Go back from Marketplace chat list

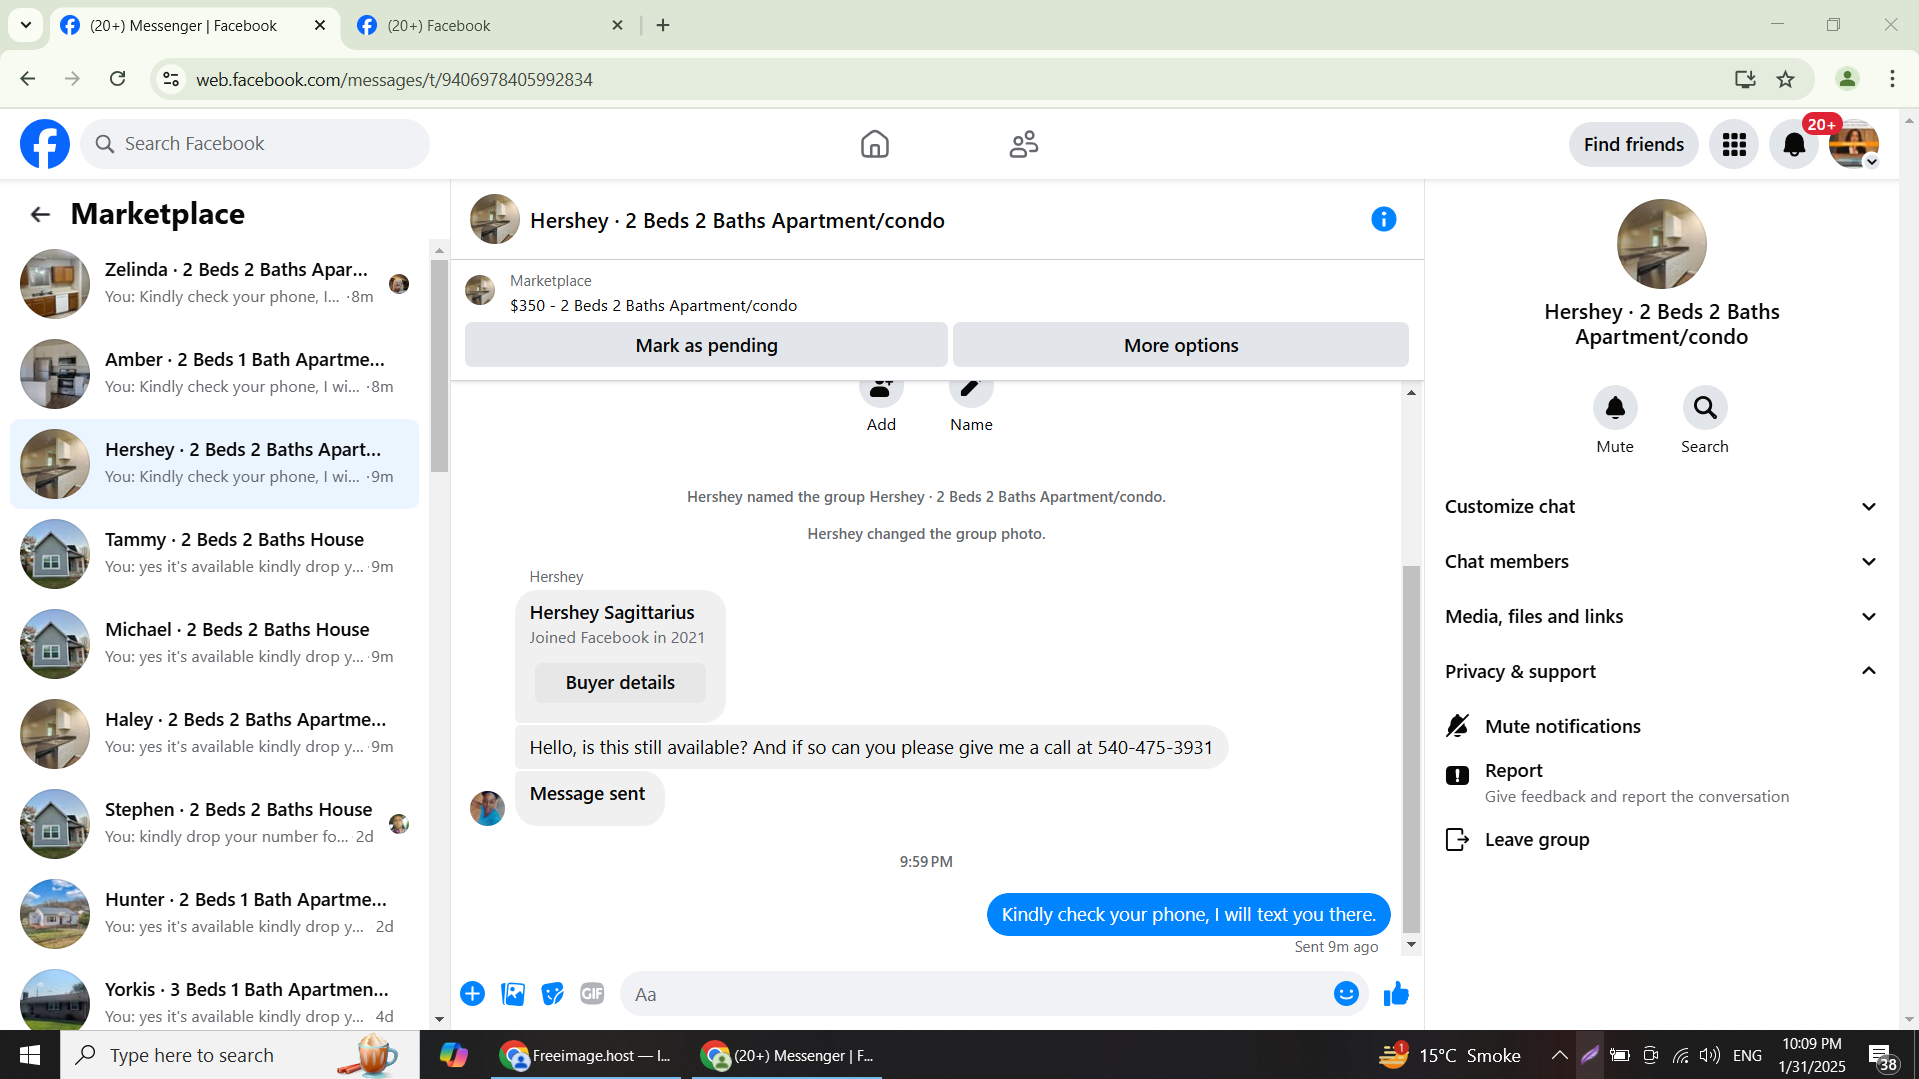[x=40, y=214]
